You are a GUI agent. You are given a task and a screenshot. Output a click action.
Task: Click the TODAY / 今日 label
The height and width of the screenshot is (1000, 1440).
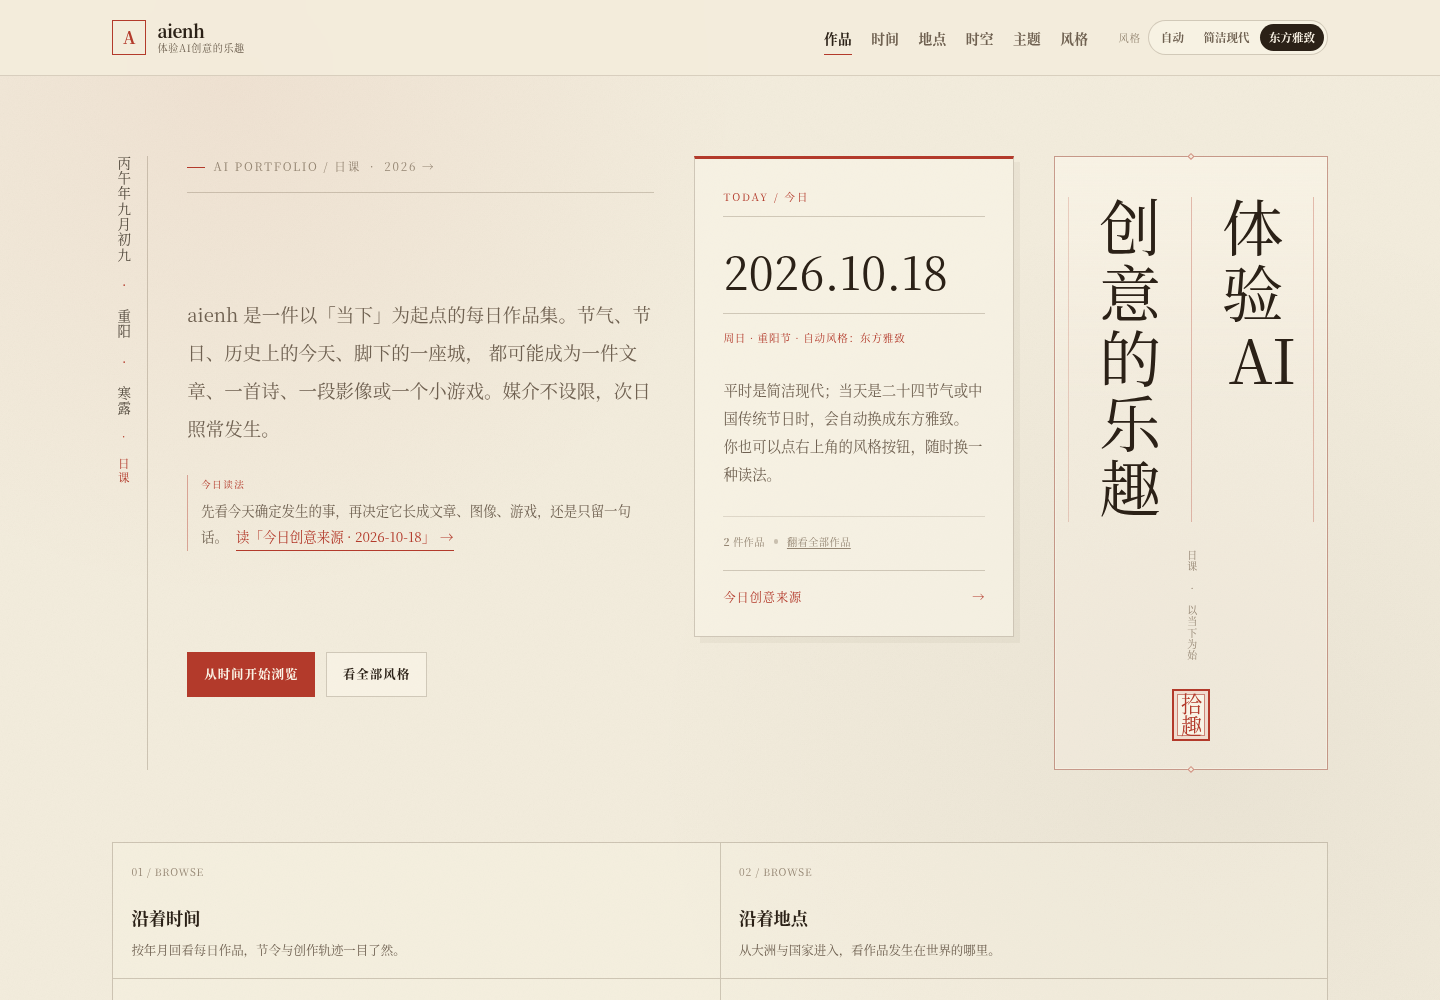point(766,197)
